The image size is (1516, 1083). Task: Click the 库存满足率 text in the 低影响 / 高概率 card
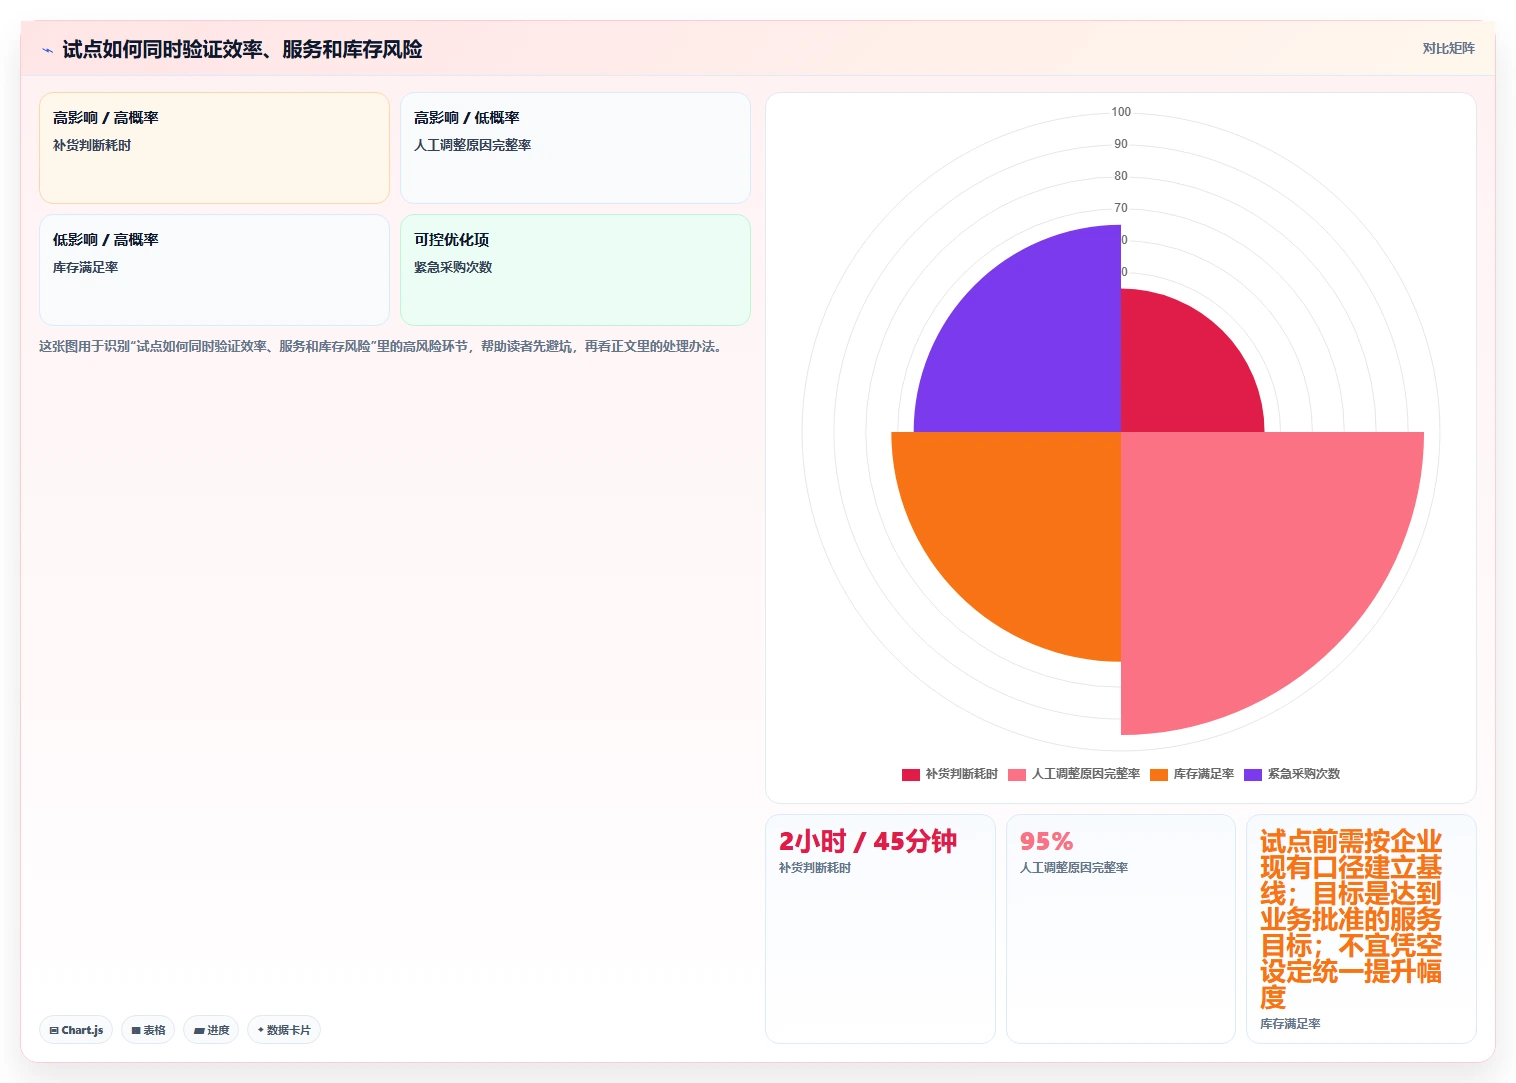[85, 267]
